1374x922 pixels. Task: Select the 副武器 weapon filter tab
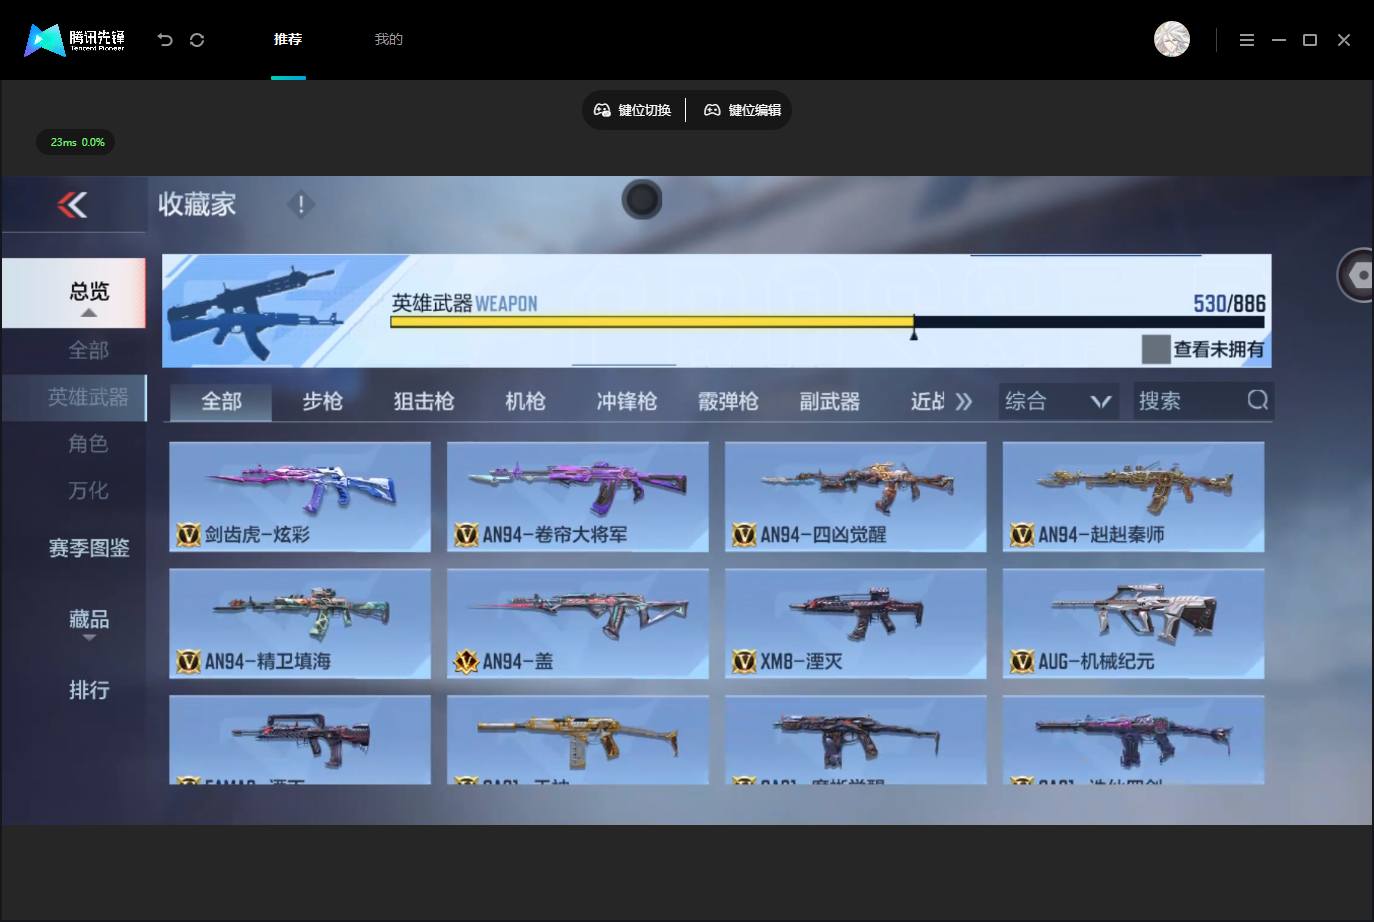[829, 401]
